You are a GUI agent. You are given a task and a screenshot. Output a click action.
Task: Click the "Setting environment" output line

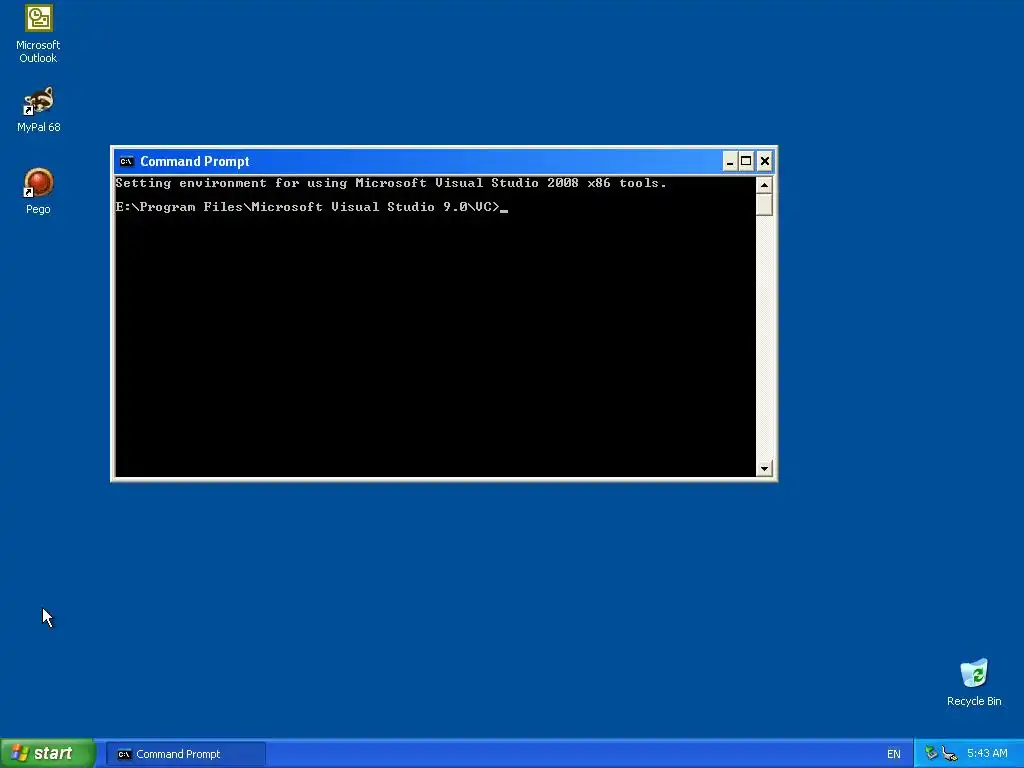coord(391,183)
